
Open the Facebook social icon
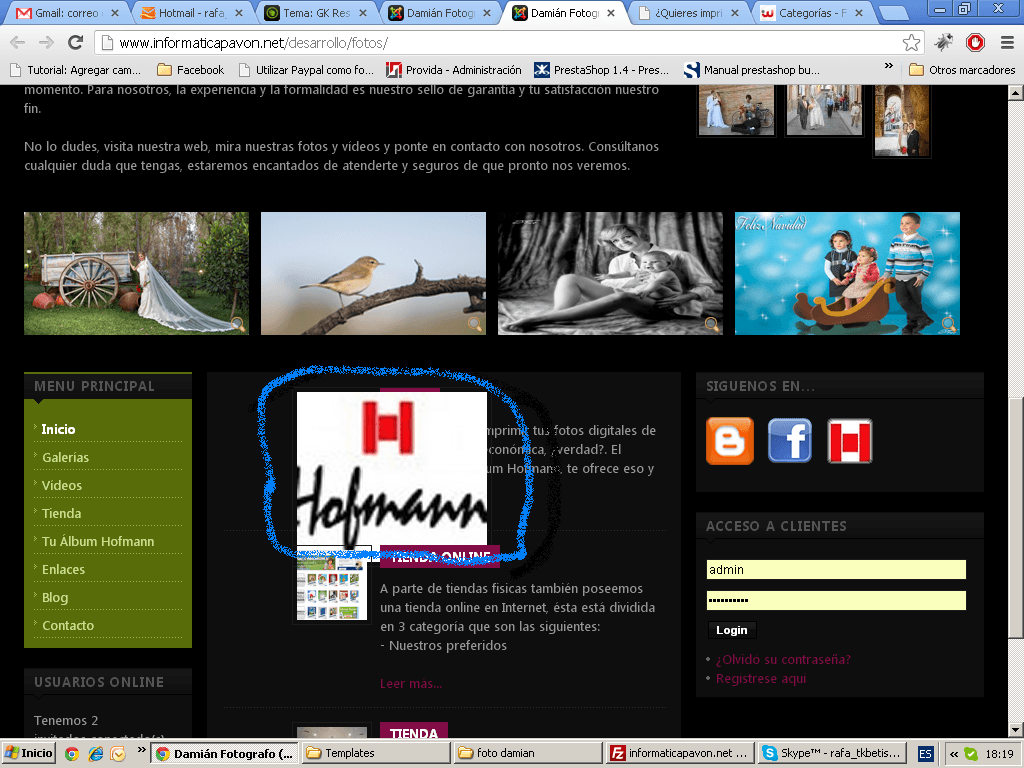(790, 441)
